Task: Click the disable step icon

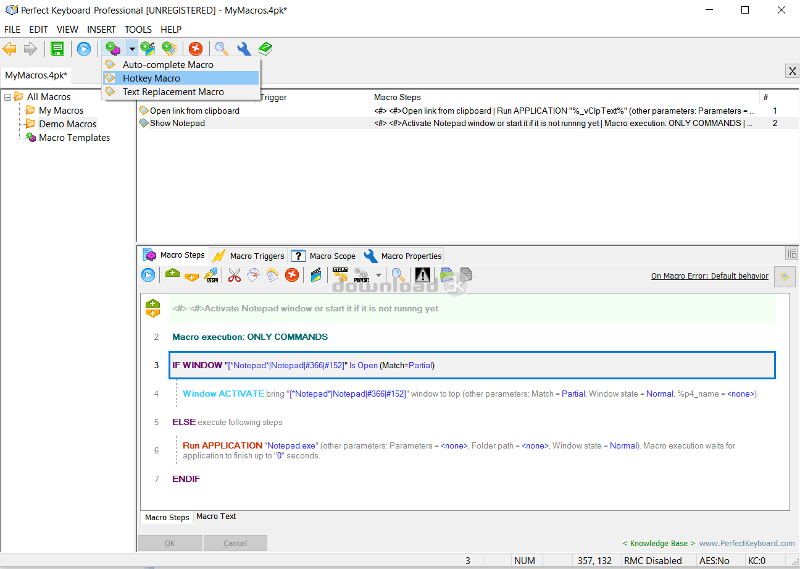Action: coord(447,276)
